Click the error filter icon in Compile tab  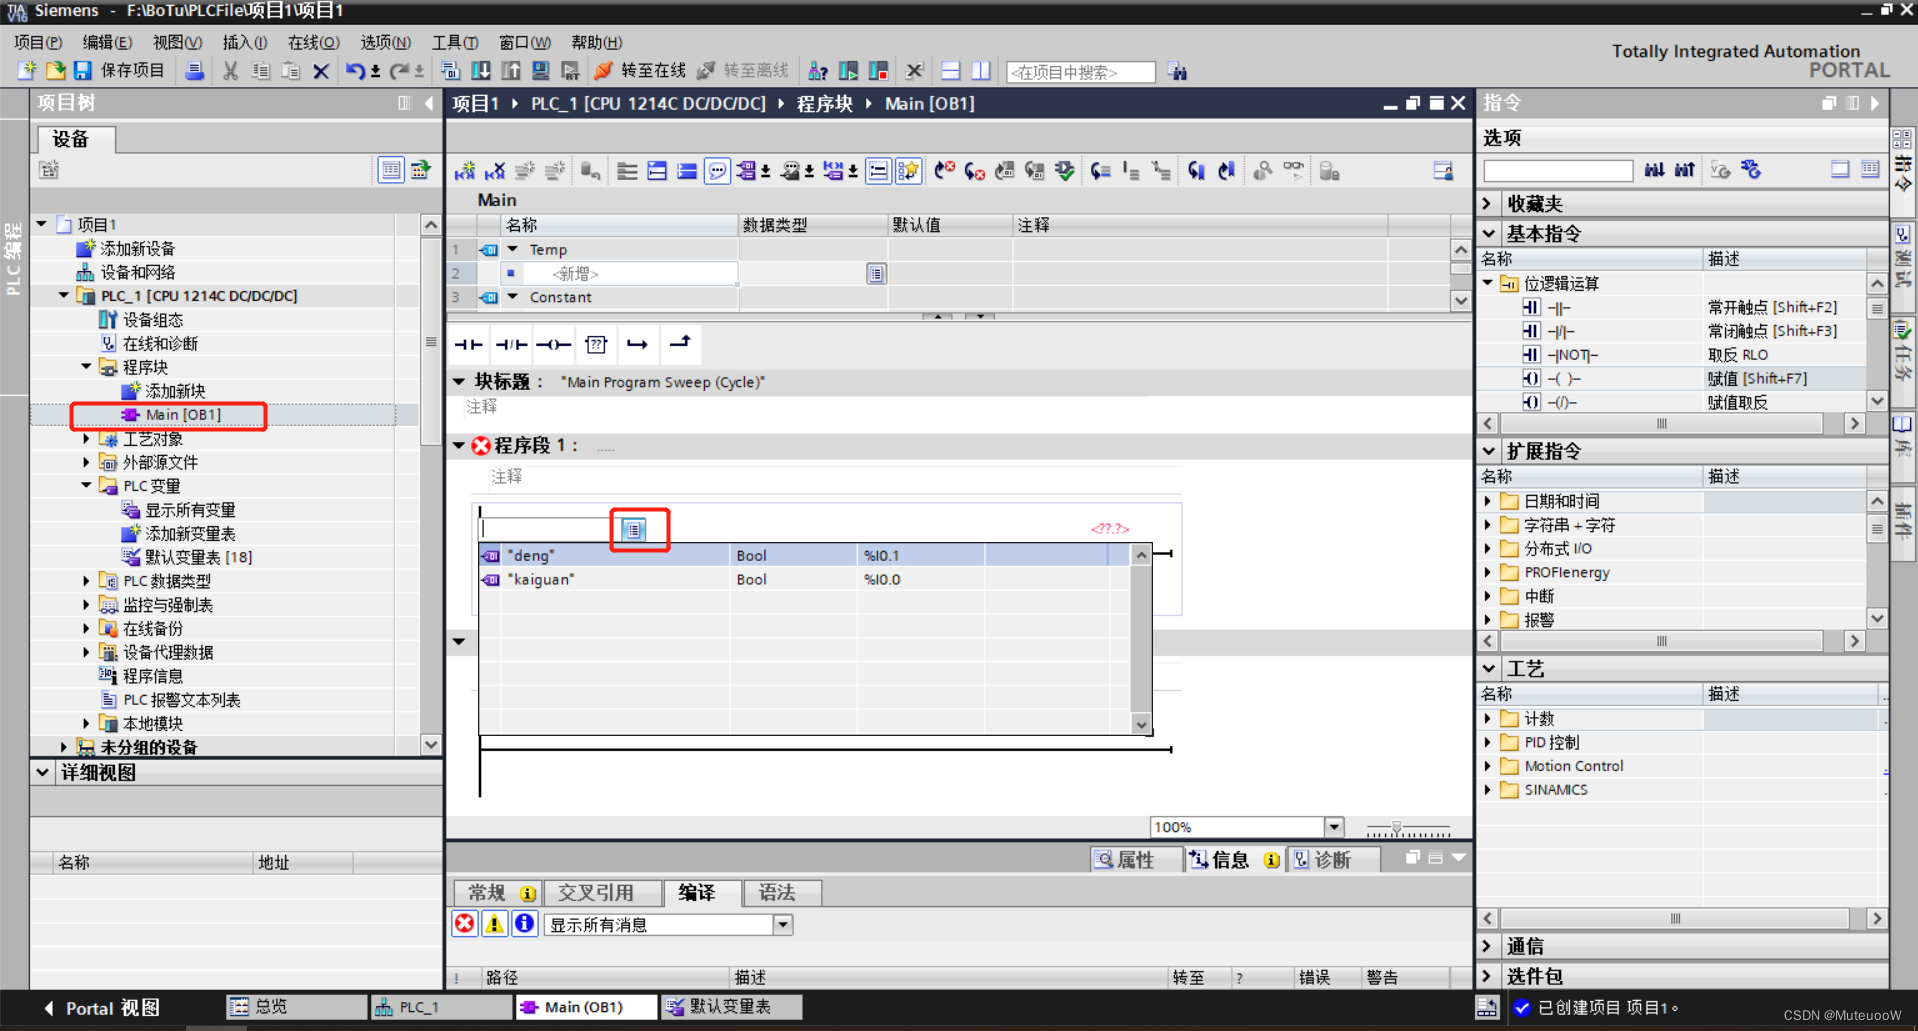pyautogui.click(x=465, y=924)
